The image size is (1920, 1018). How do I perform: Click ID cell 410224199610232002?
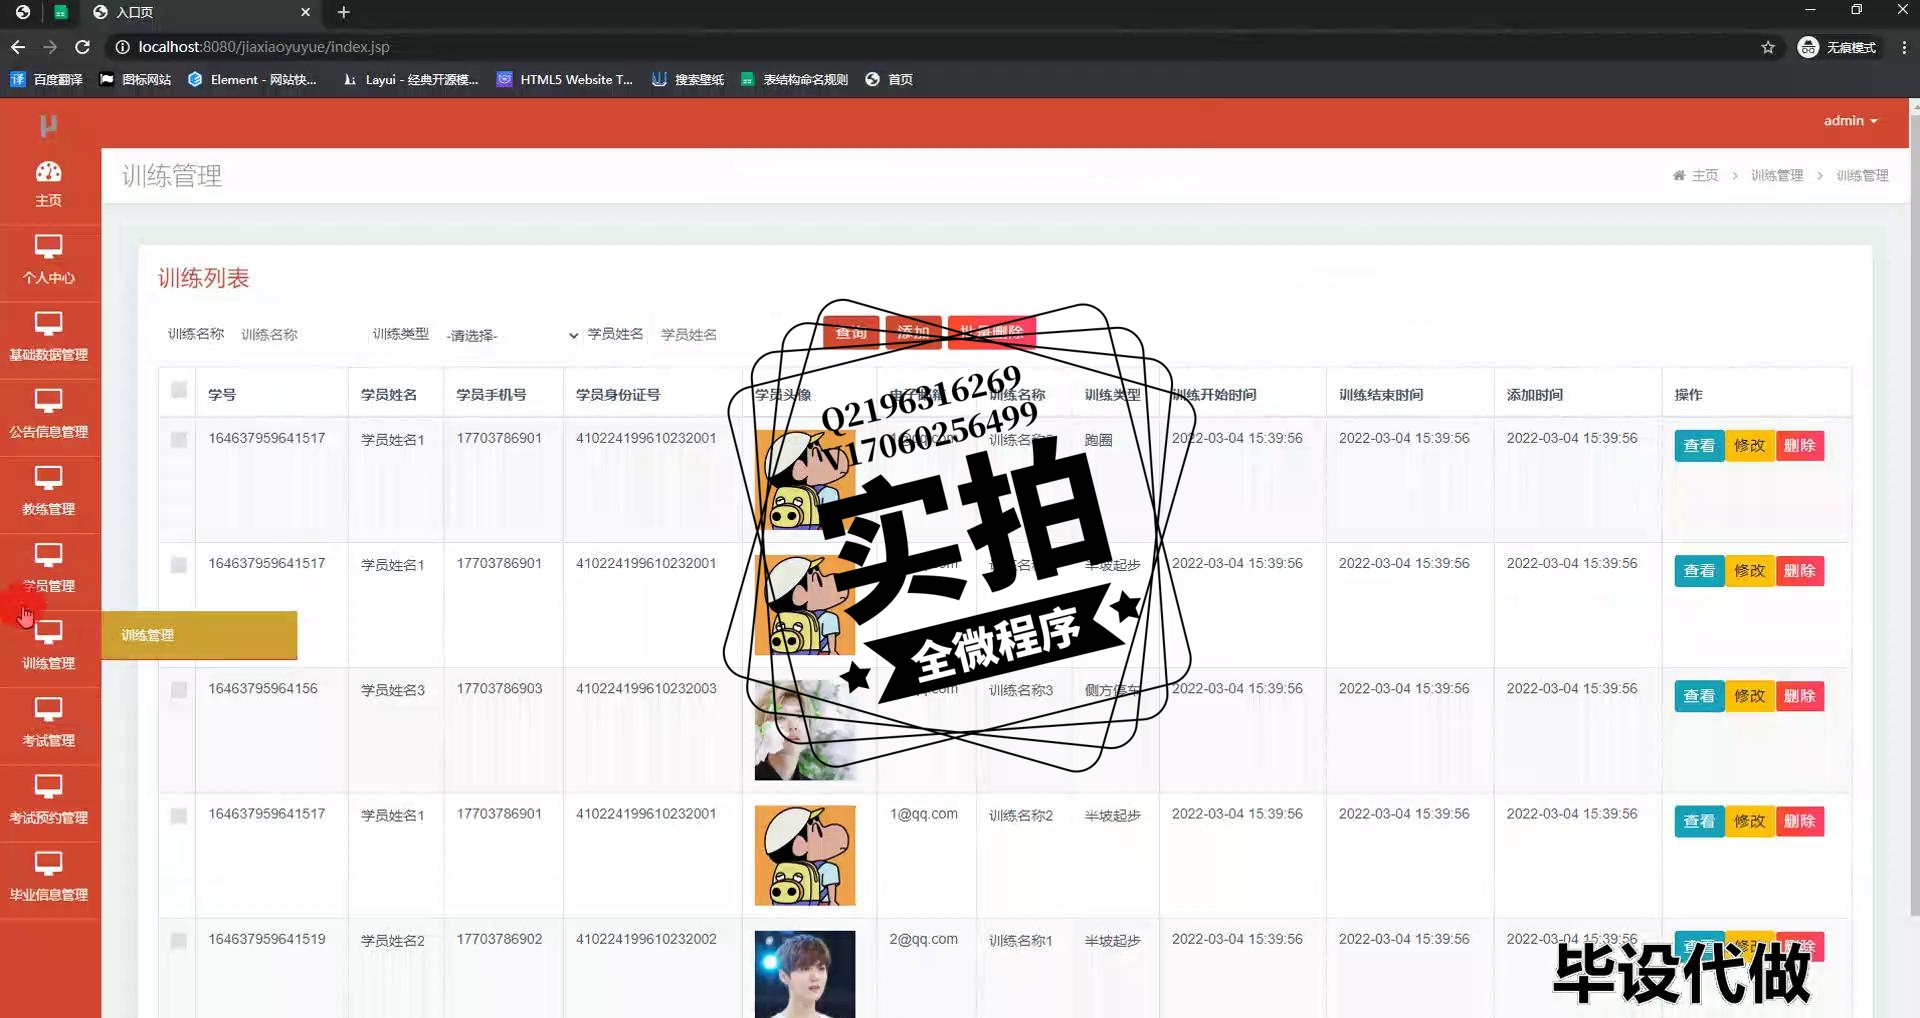pos(646,939)
